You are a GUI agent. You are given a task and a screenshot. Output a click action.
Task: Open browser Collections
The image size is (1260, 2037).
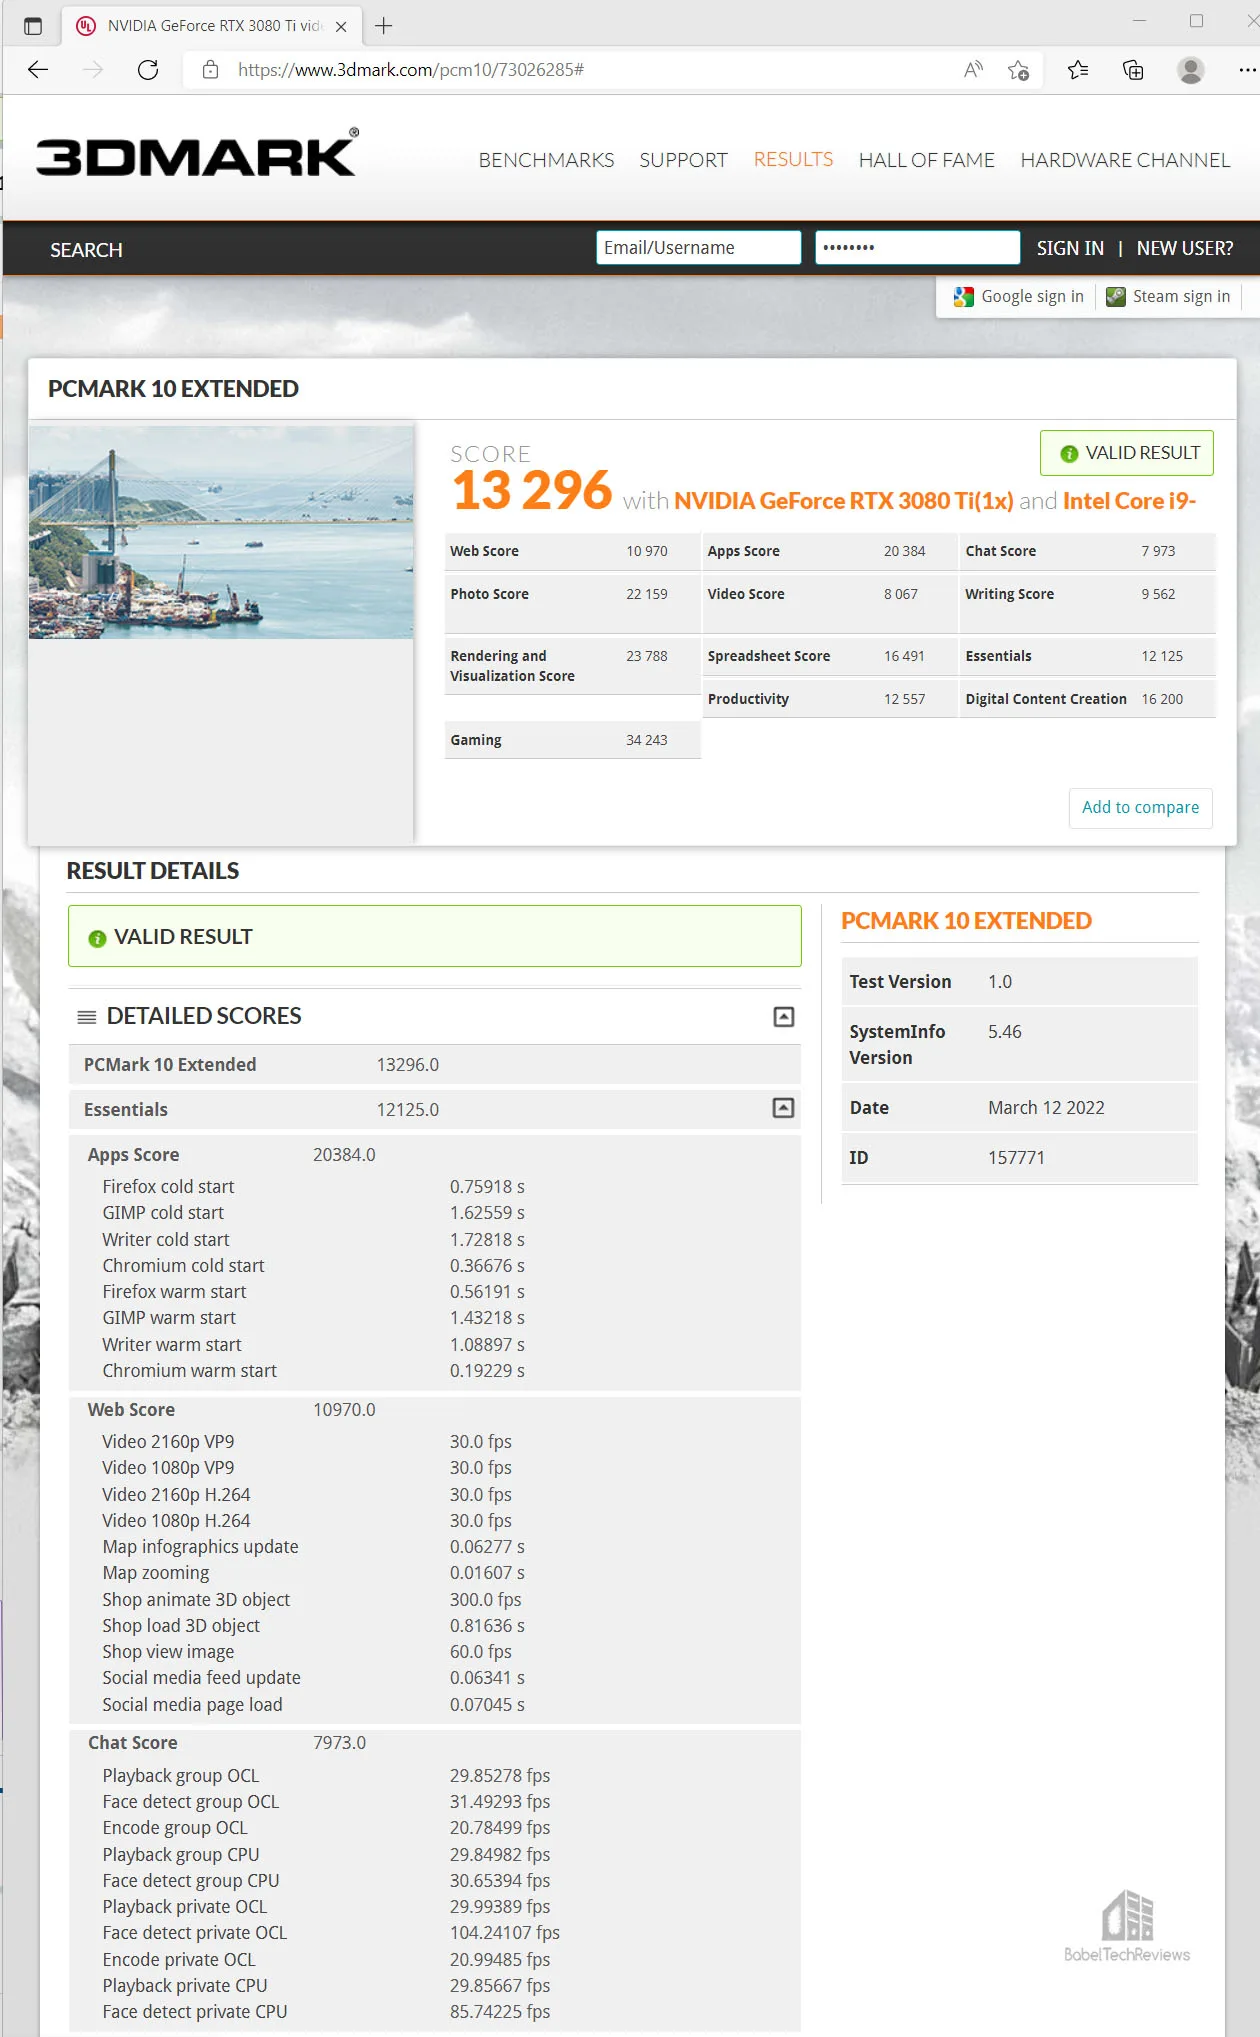(1133, 70)
